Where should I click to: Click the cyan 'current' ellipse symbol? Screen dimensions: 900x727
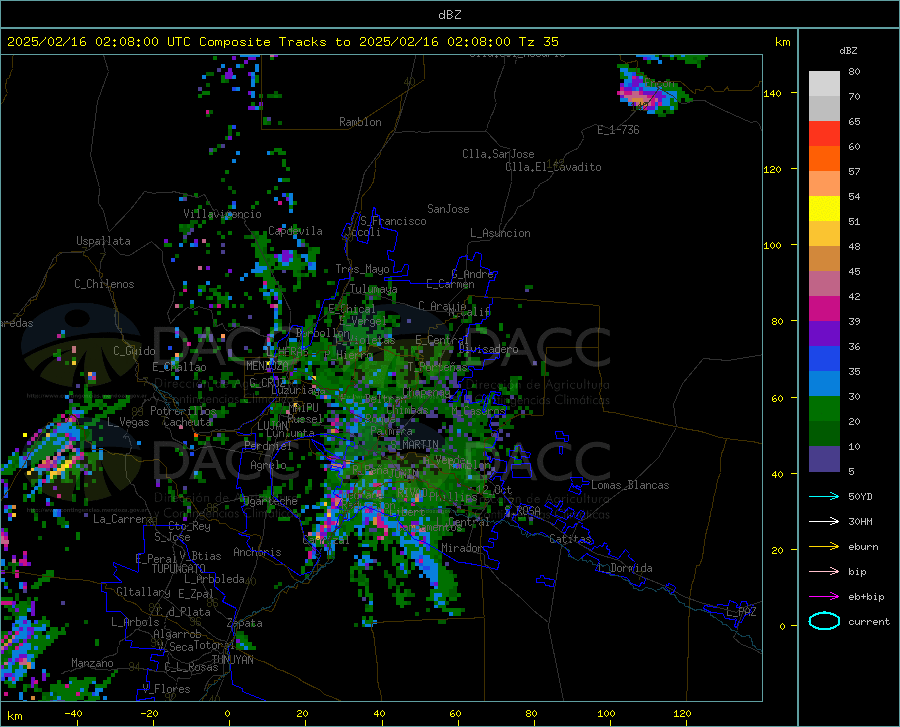824,621
